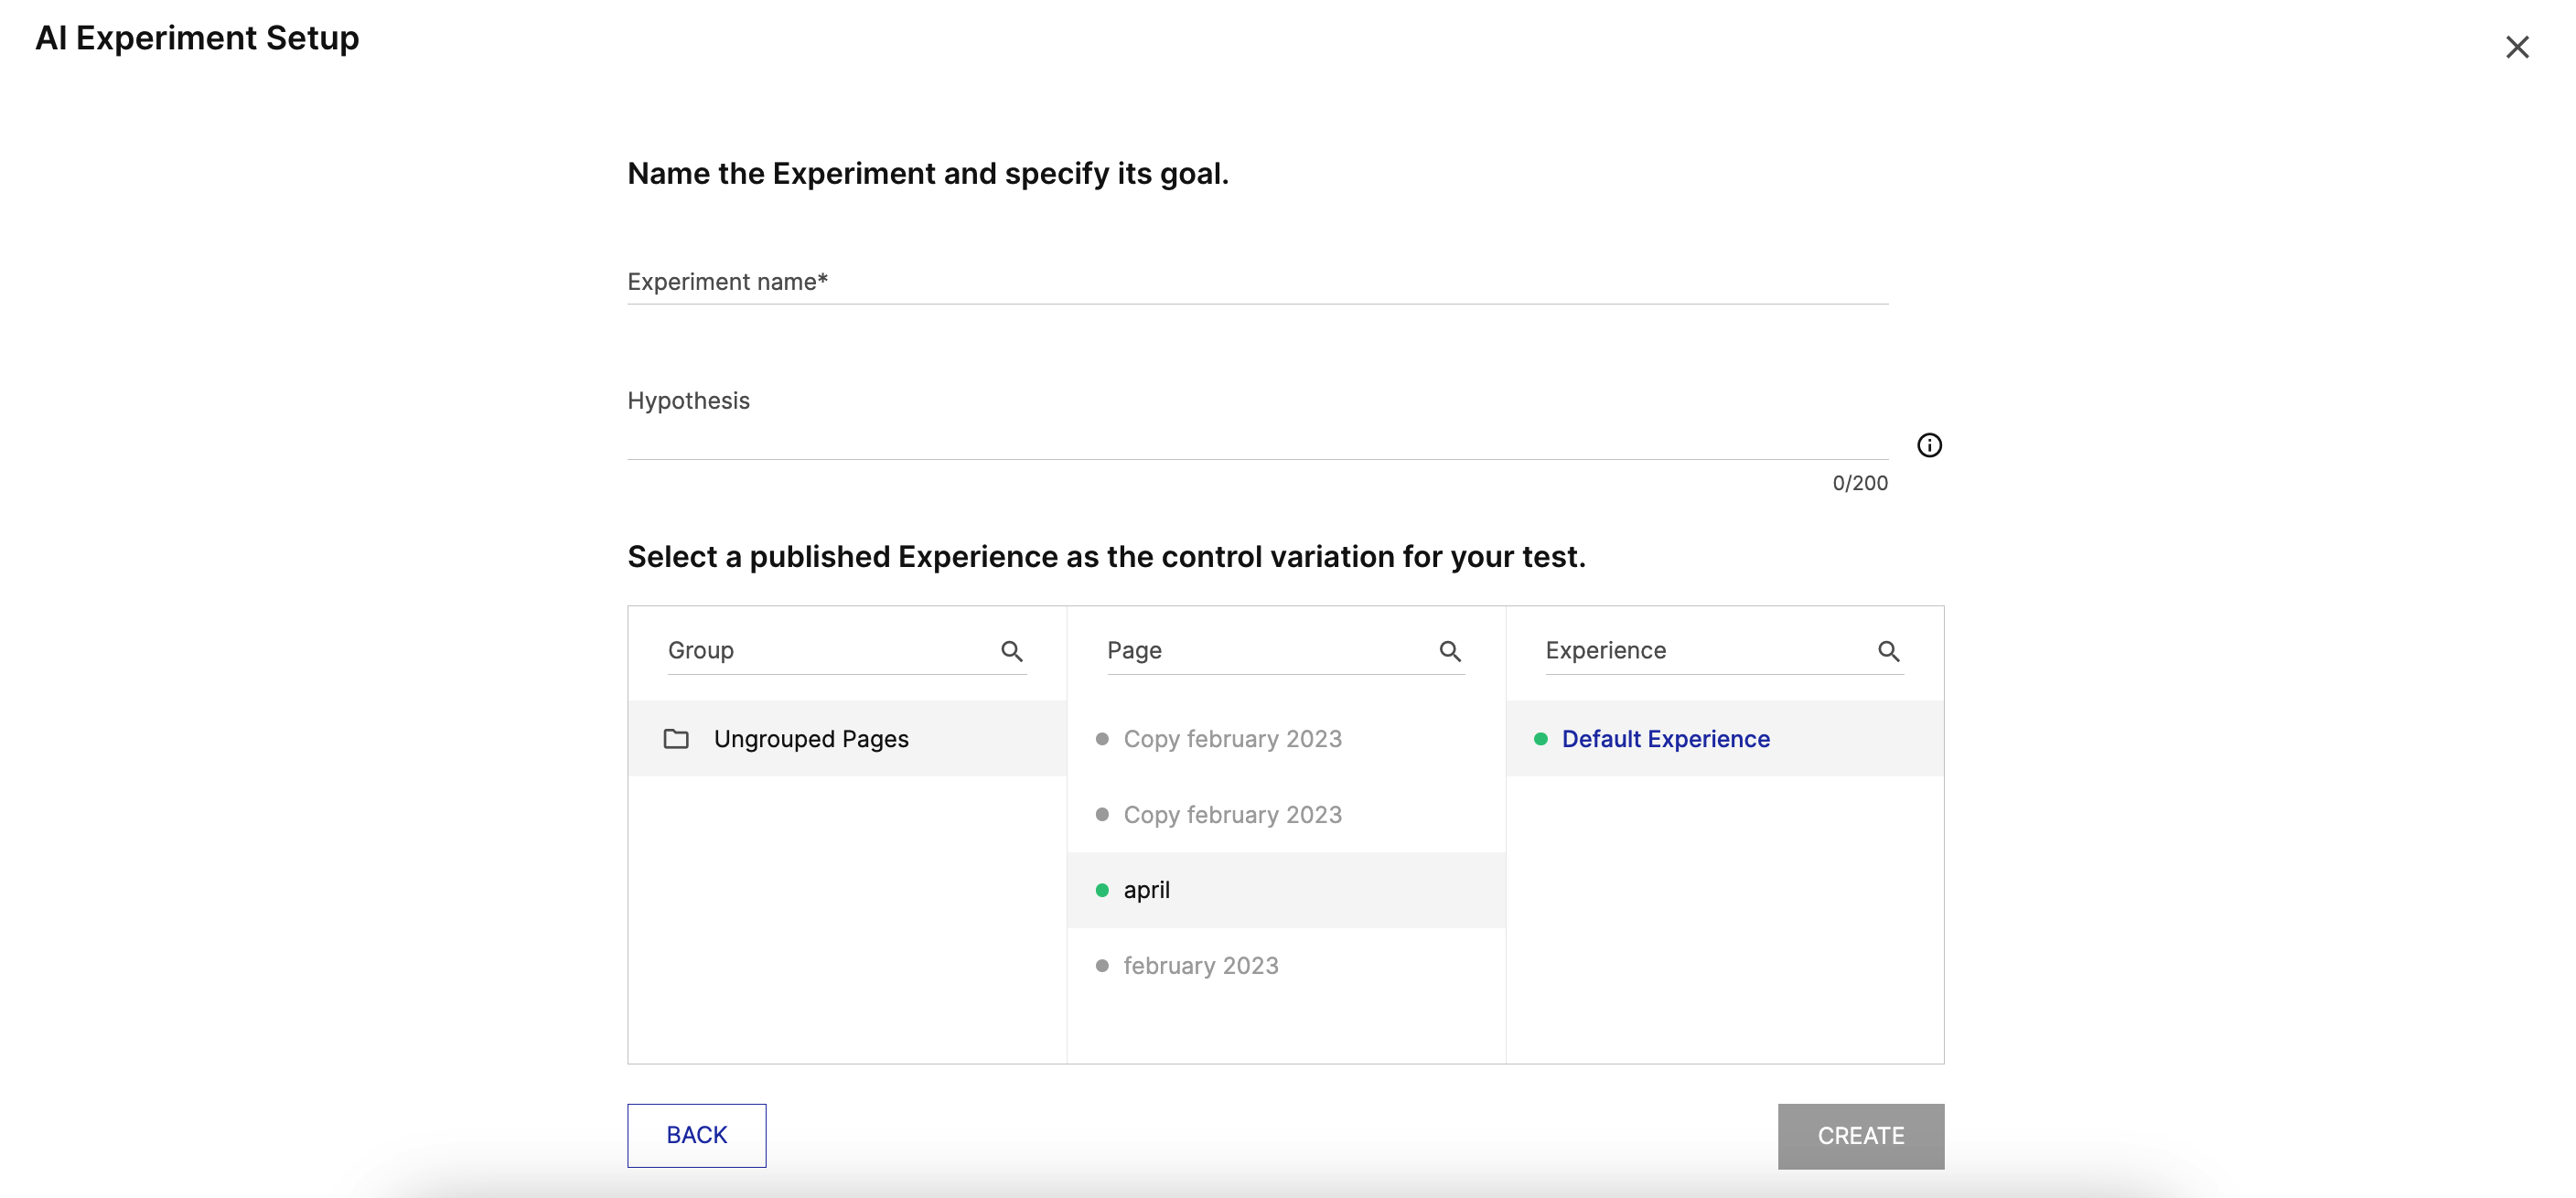Click the Experience search magnifier icon
Screen dimensions: 2576x1198
click(1888, 651)
